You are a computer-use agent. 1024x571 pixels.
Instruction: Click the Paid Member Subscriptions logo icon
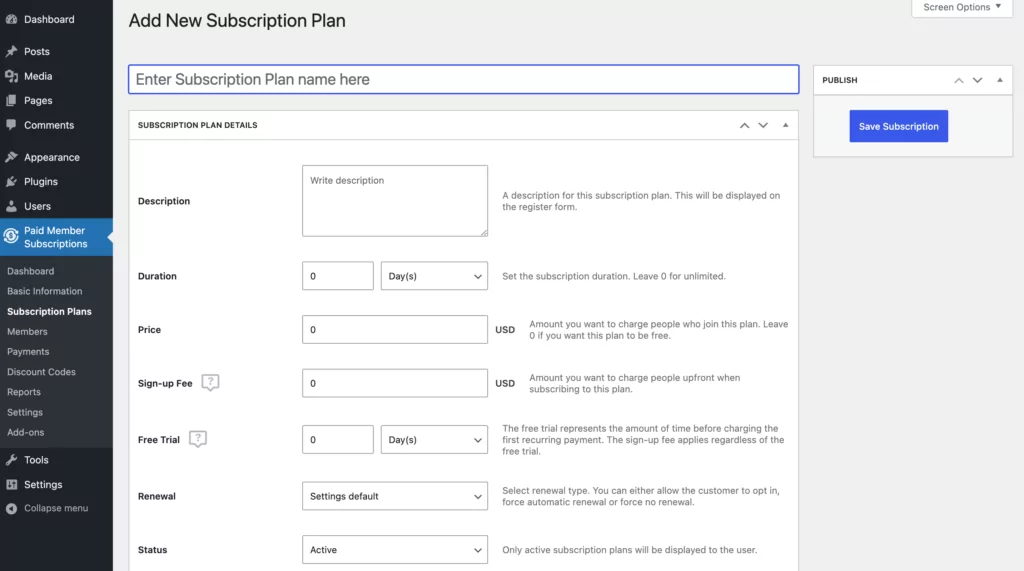pyautogui.click(x=11, y=236)
